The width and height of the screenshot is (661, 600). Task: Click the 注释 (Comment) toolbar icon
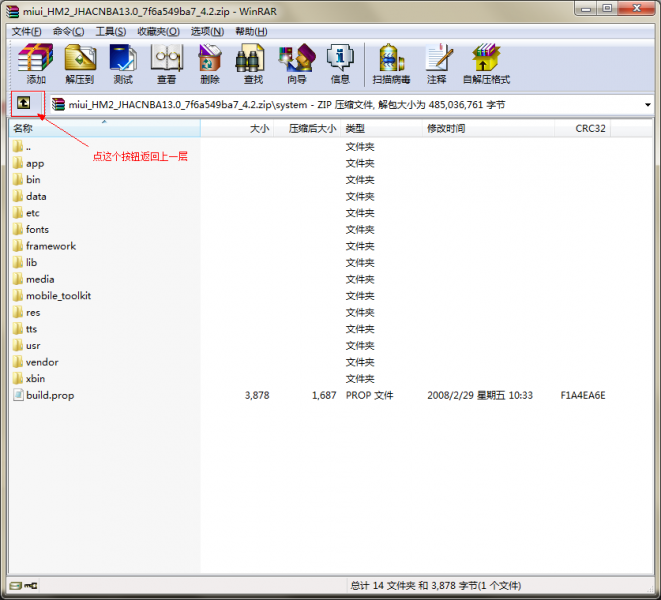click(x=438, y=57)
